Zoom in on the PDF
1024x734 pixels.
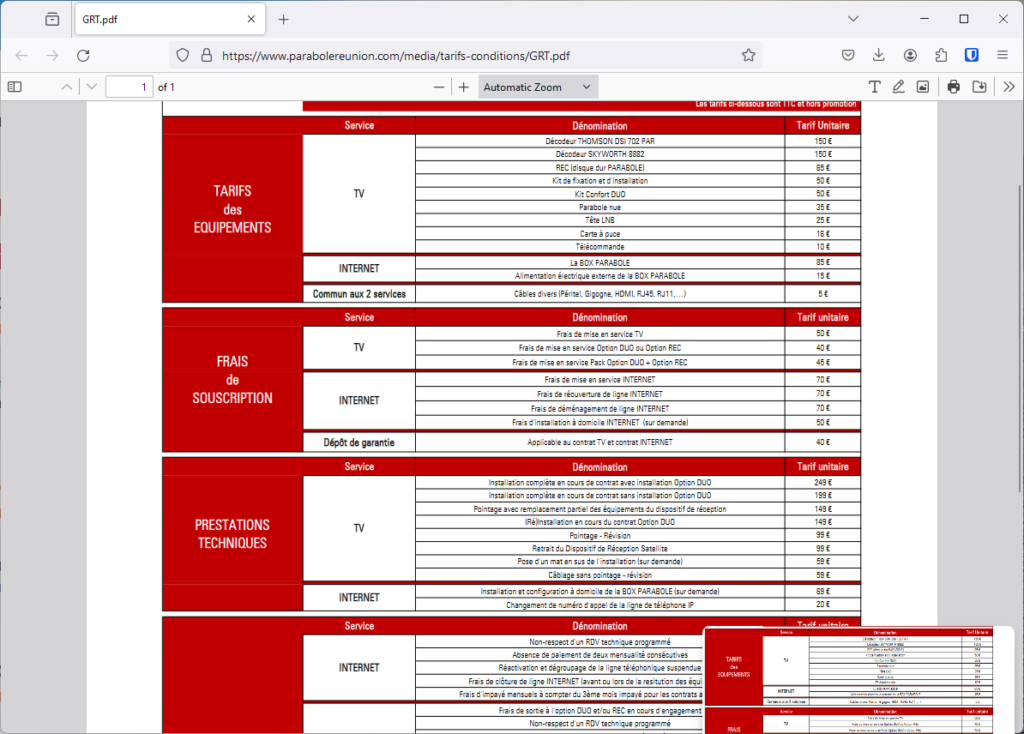click(x=464, y=87)
